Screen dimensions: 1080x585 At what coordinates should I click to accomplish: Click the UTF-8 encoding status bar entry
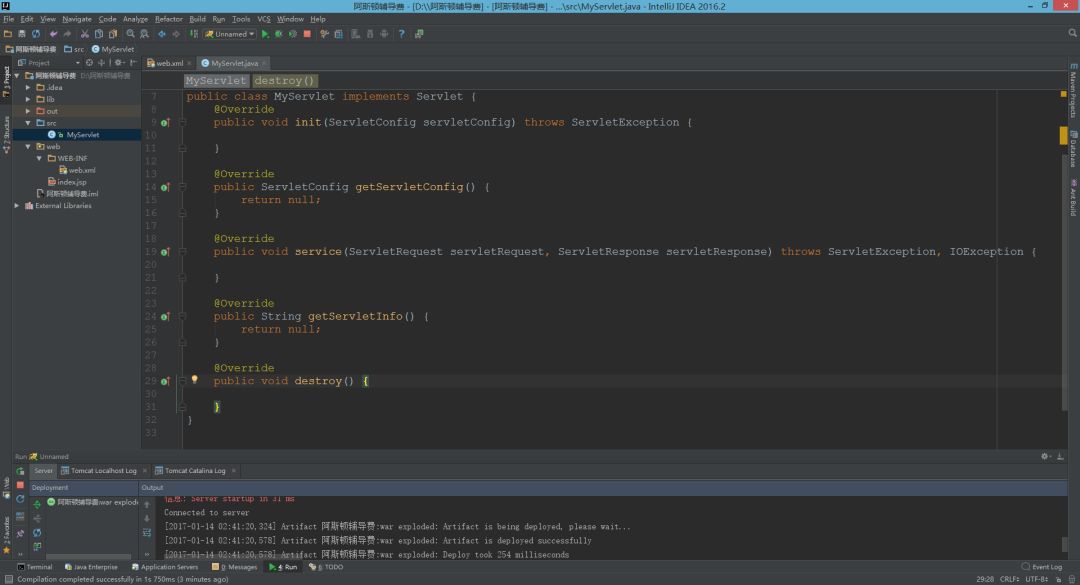tap(1036, 579)
